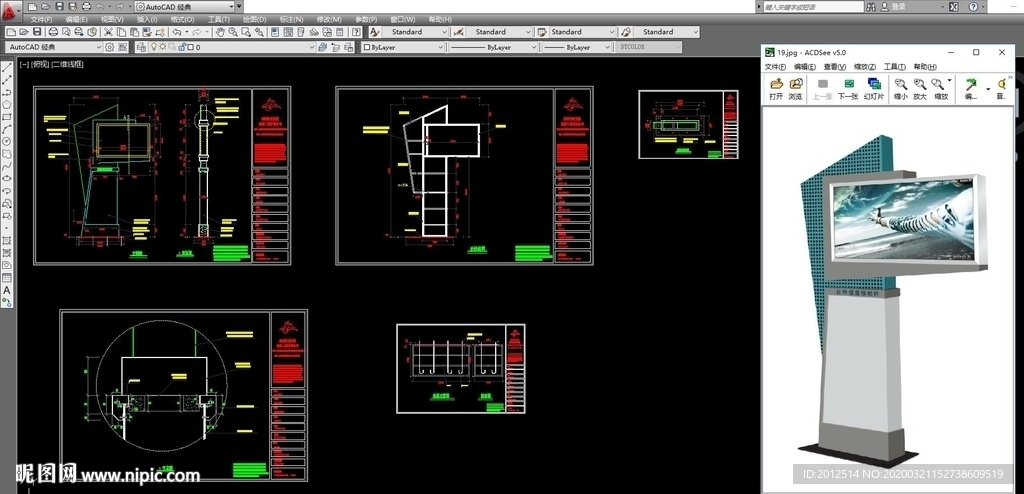Image resolution: width=1024 pixels, height=494 pixels.
Task: Activate the Pan hand tool
Action: tap(221, 31)
